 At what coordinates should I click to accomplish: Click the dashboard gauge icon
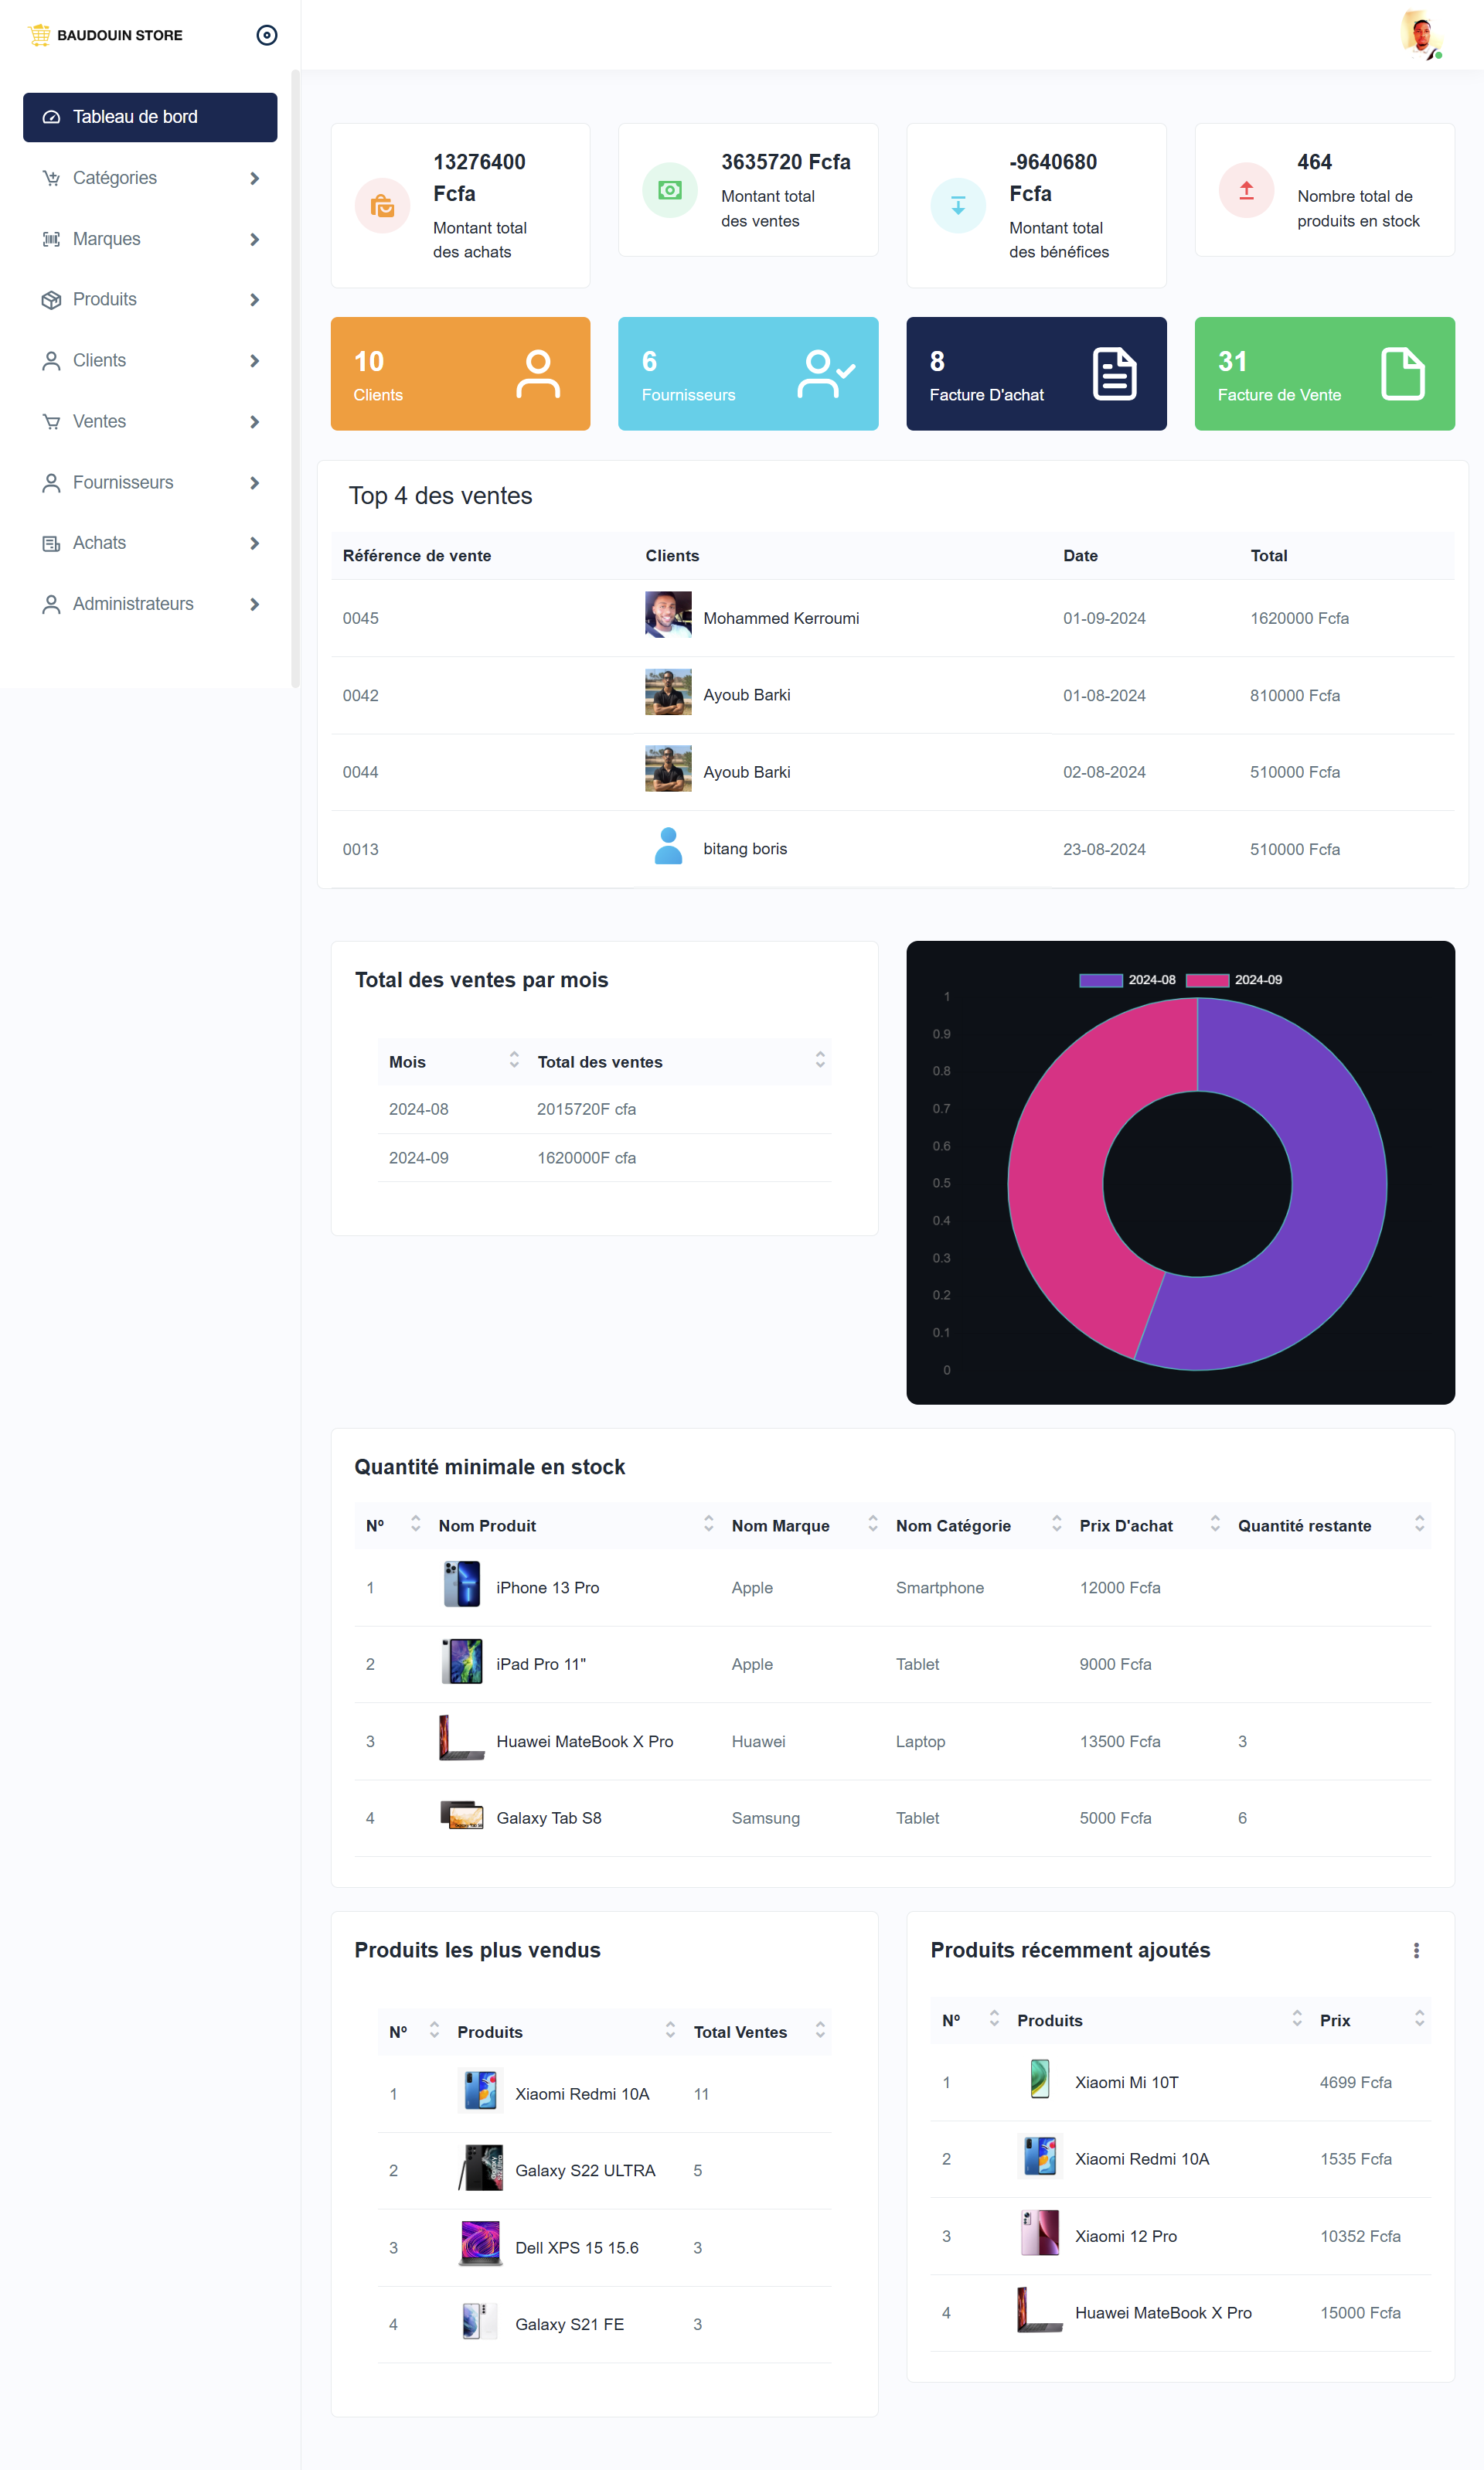point(51,117)
